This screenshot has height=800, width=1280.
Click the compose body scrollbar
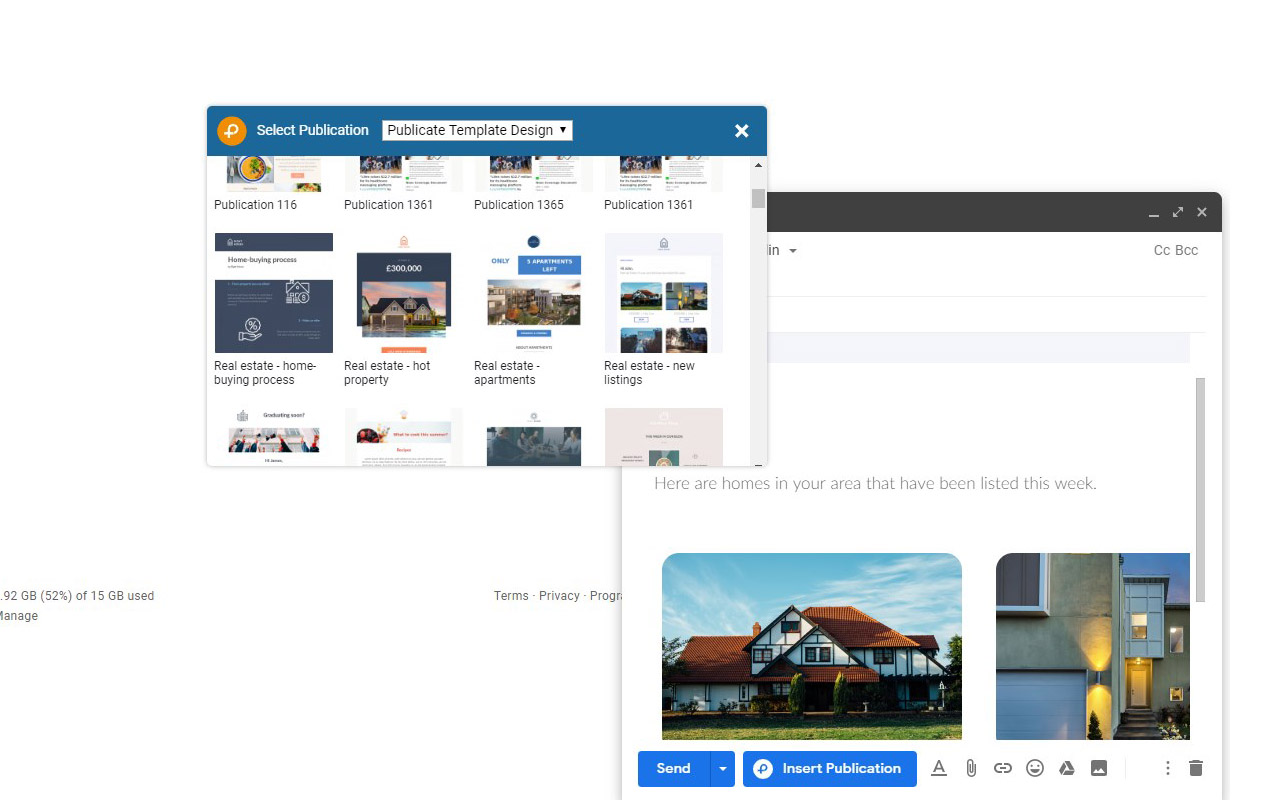pyautogui.click(x=1200, y=490)
